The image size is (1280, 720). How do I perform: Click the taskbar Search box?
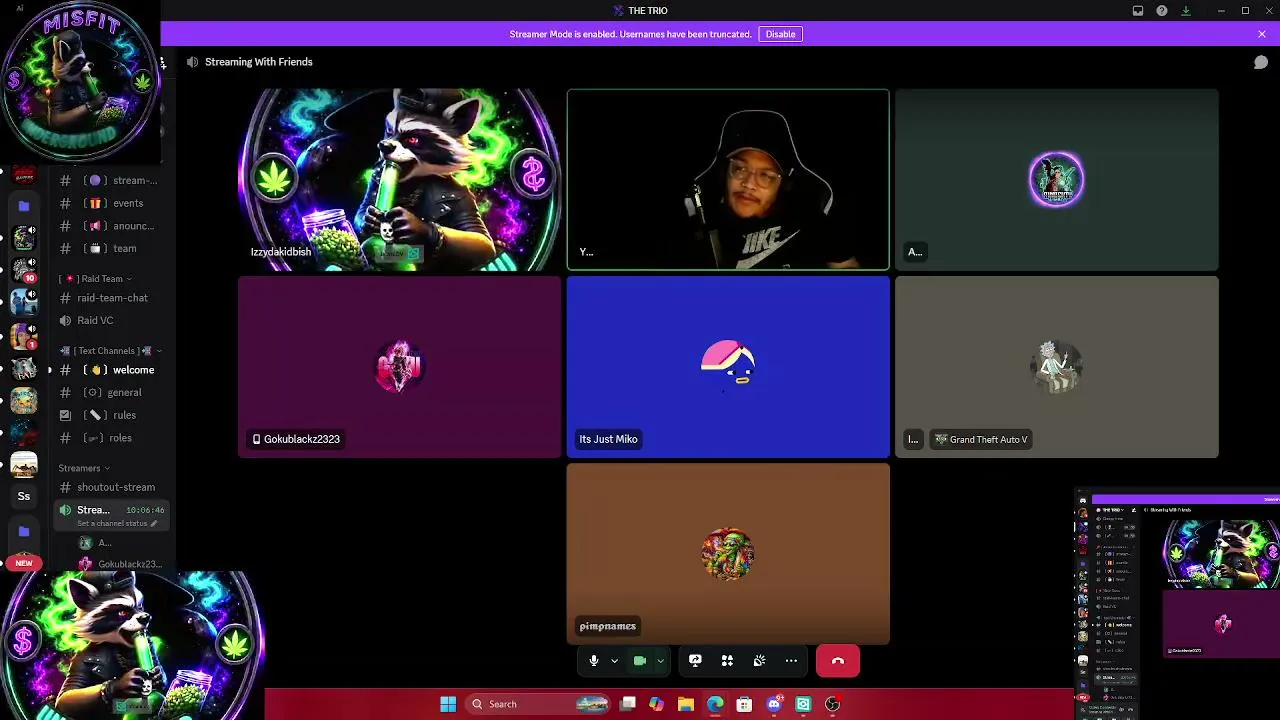pos(538,704)
